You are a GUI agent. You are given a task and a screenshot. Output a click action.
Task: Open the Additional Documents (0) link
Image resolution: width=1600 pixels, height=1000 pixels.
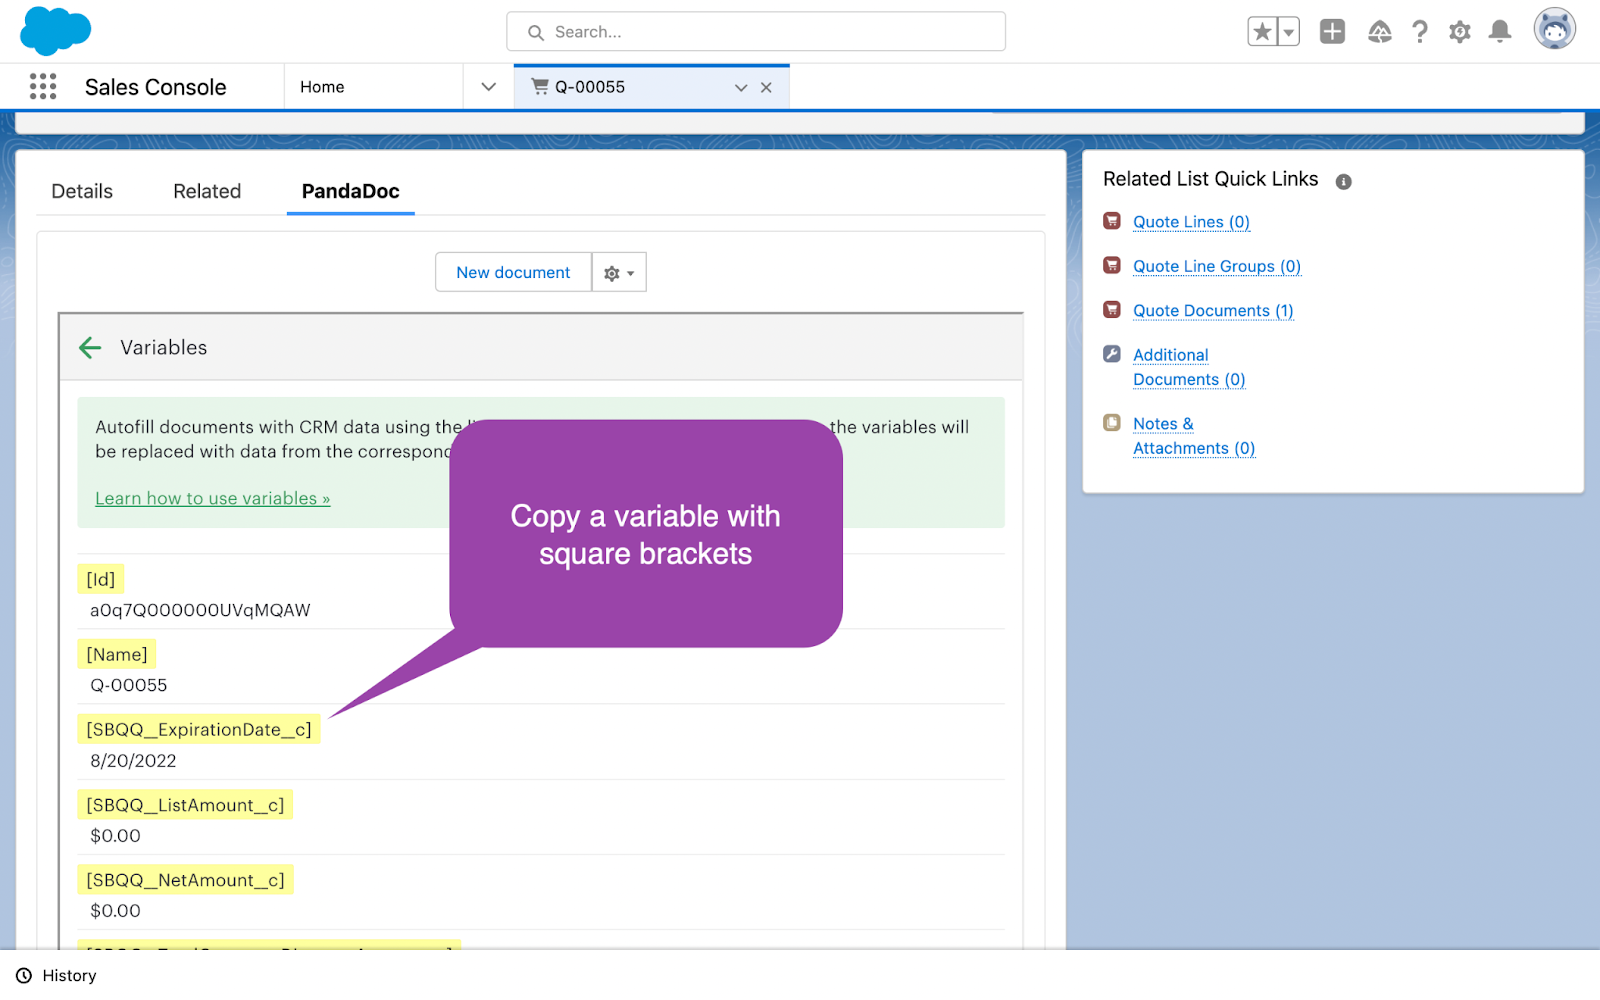(x=1189, y=367)
